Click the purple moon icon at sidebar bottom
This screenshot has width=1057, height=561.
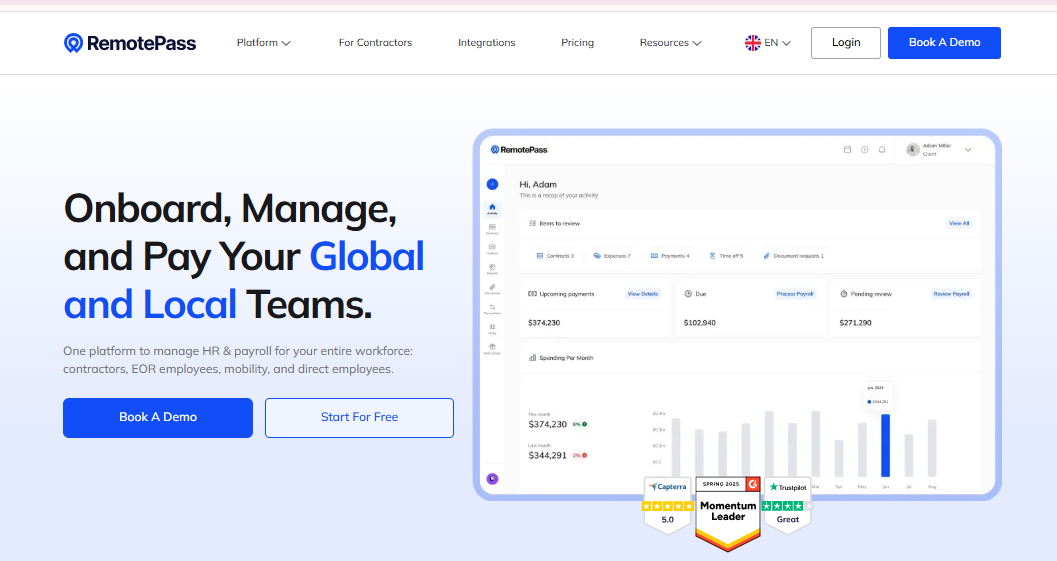492,479
